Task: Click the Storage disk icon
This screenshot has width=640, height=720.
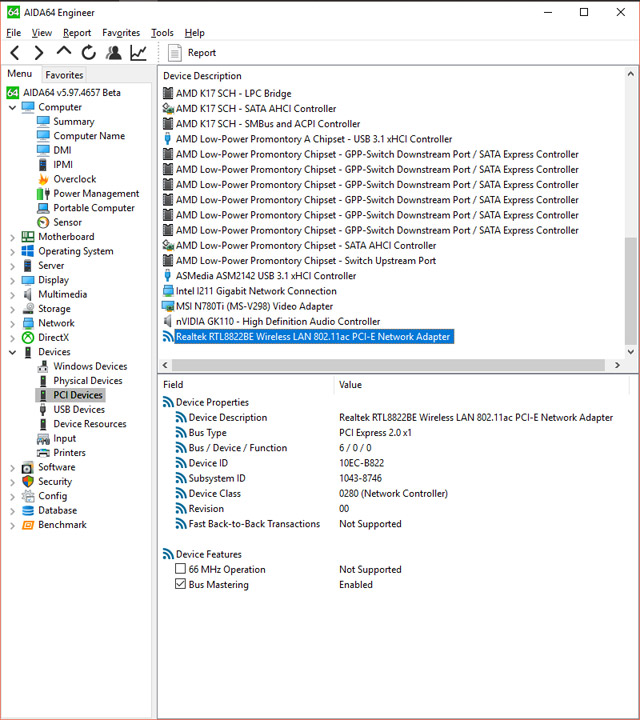Action: (28, 309)
